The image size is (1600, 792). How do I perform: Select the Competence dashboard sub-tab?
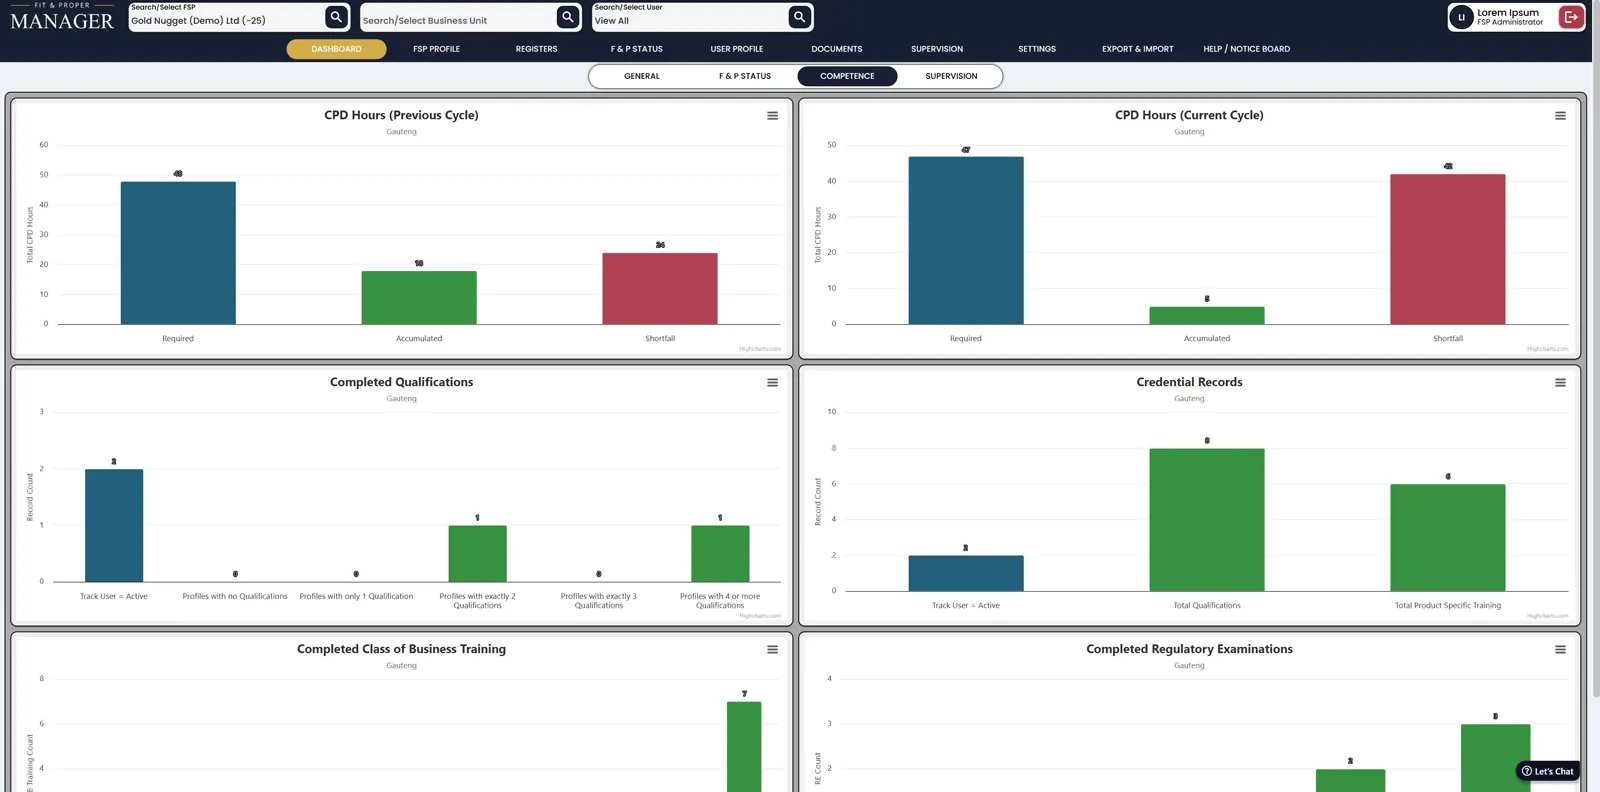tap(847, 76)
